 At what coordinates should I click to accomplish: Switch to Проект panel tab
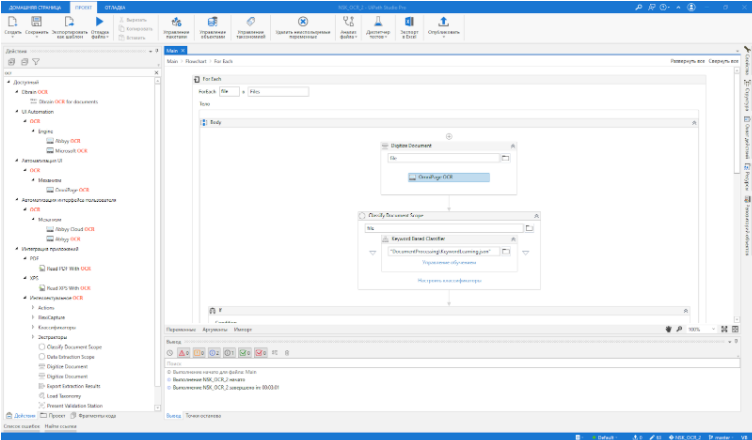tap(53, 416)
